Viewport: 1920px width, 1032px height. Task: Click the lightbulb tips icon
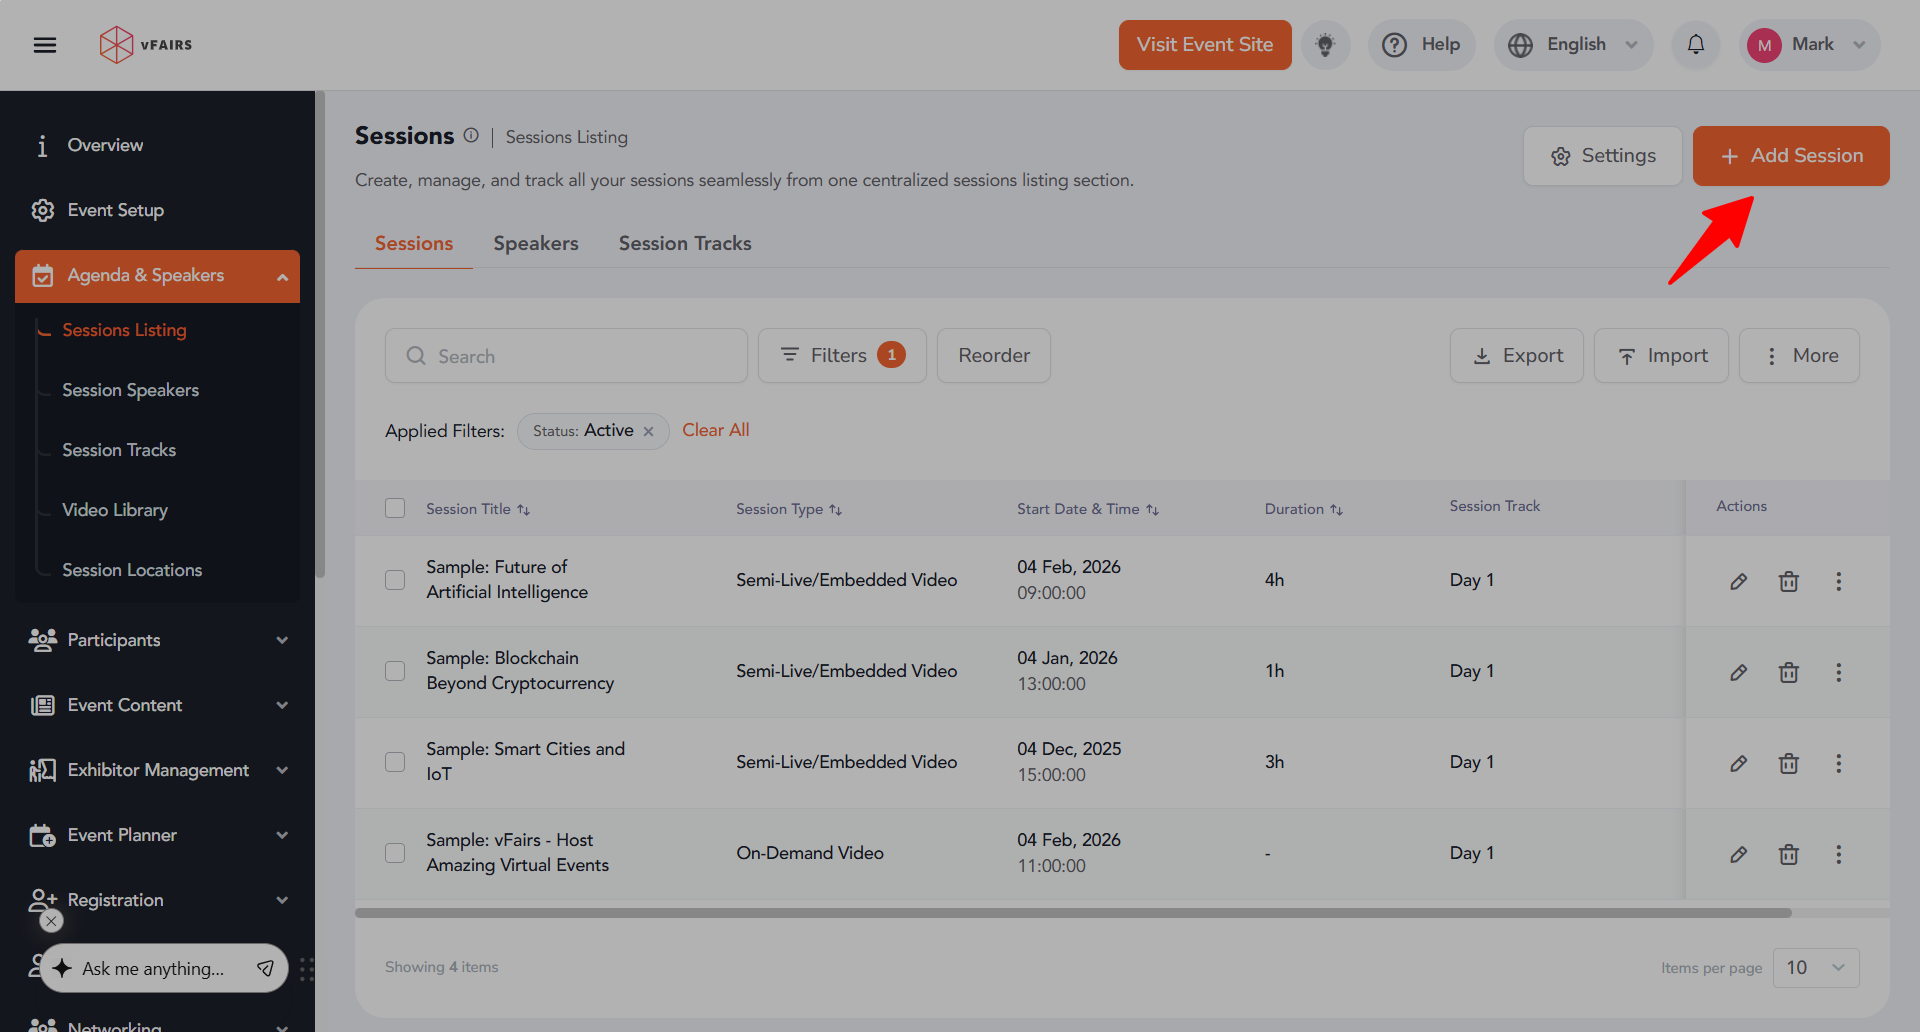pos(1325,45)
